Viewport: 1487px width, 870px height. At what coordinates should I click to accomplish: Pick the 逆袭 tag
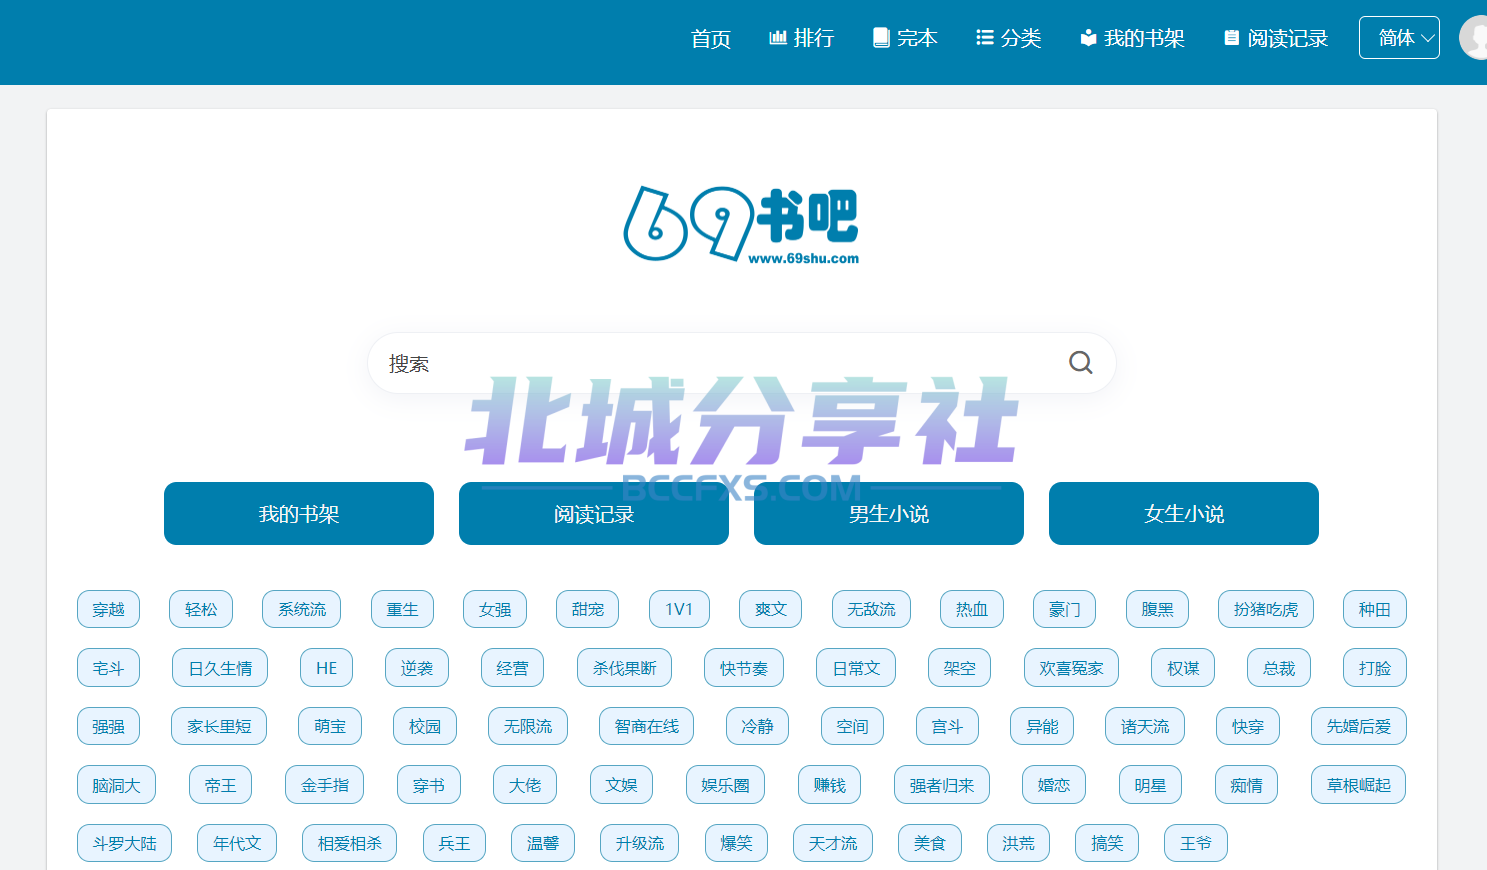417,668
